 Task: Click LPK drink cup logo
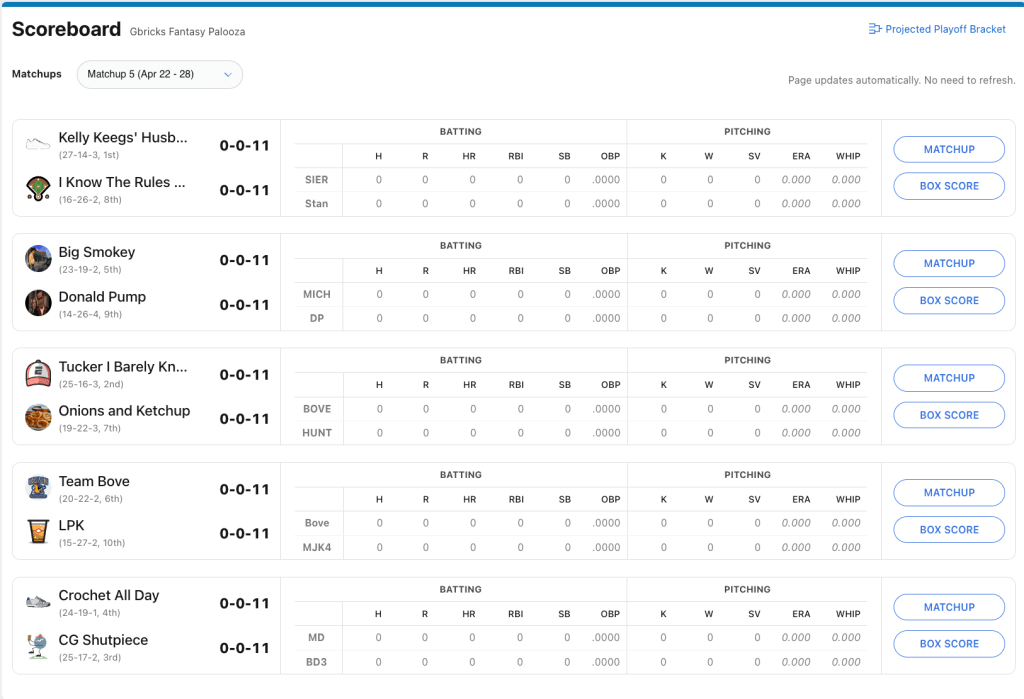pos(38,531)
